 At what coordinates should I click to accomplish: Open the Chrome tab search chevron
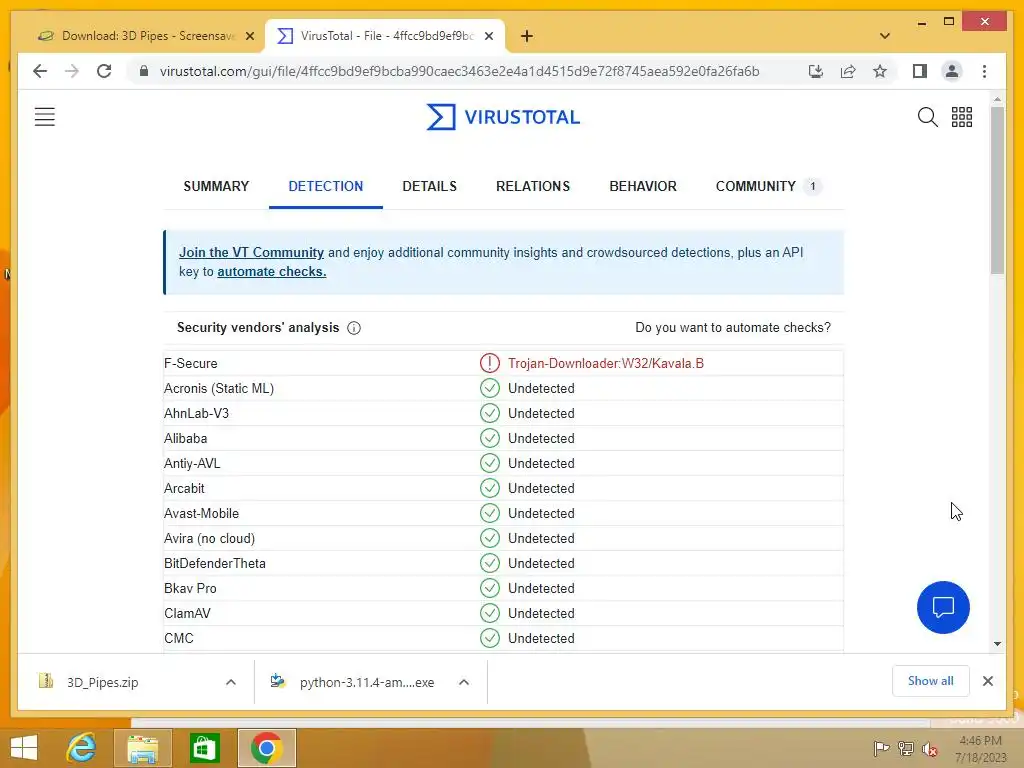click(x=885, y=36)
